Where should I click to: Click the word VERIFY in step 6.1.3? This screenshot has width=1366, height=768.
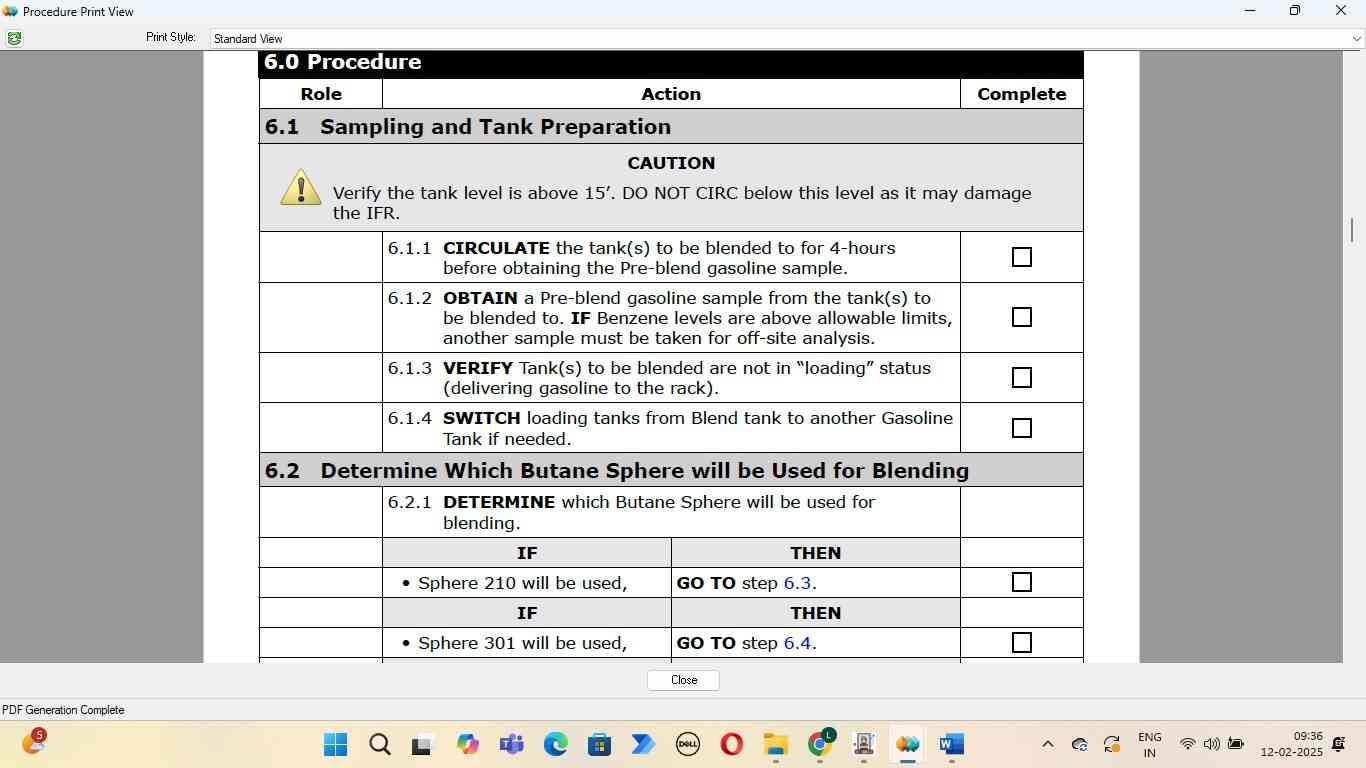pyautogui.click(x=477, y=368)
